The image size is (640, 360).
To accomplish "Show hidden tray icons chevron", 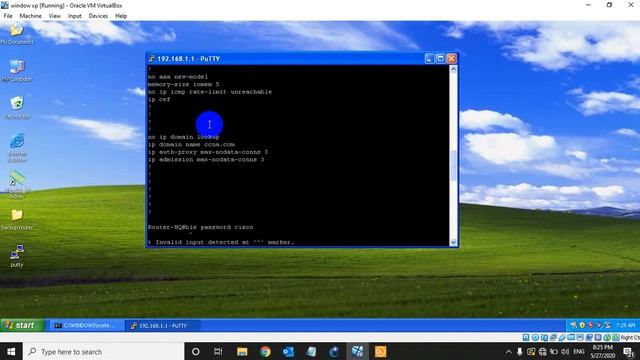I will click(x=508, y=351).
